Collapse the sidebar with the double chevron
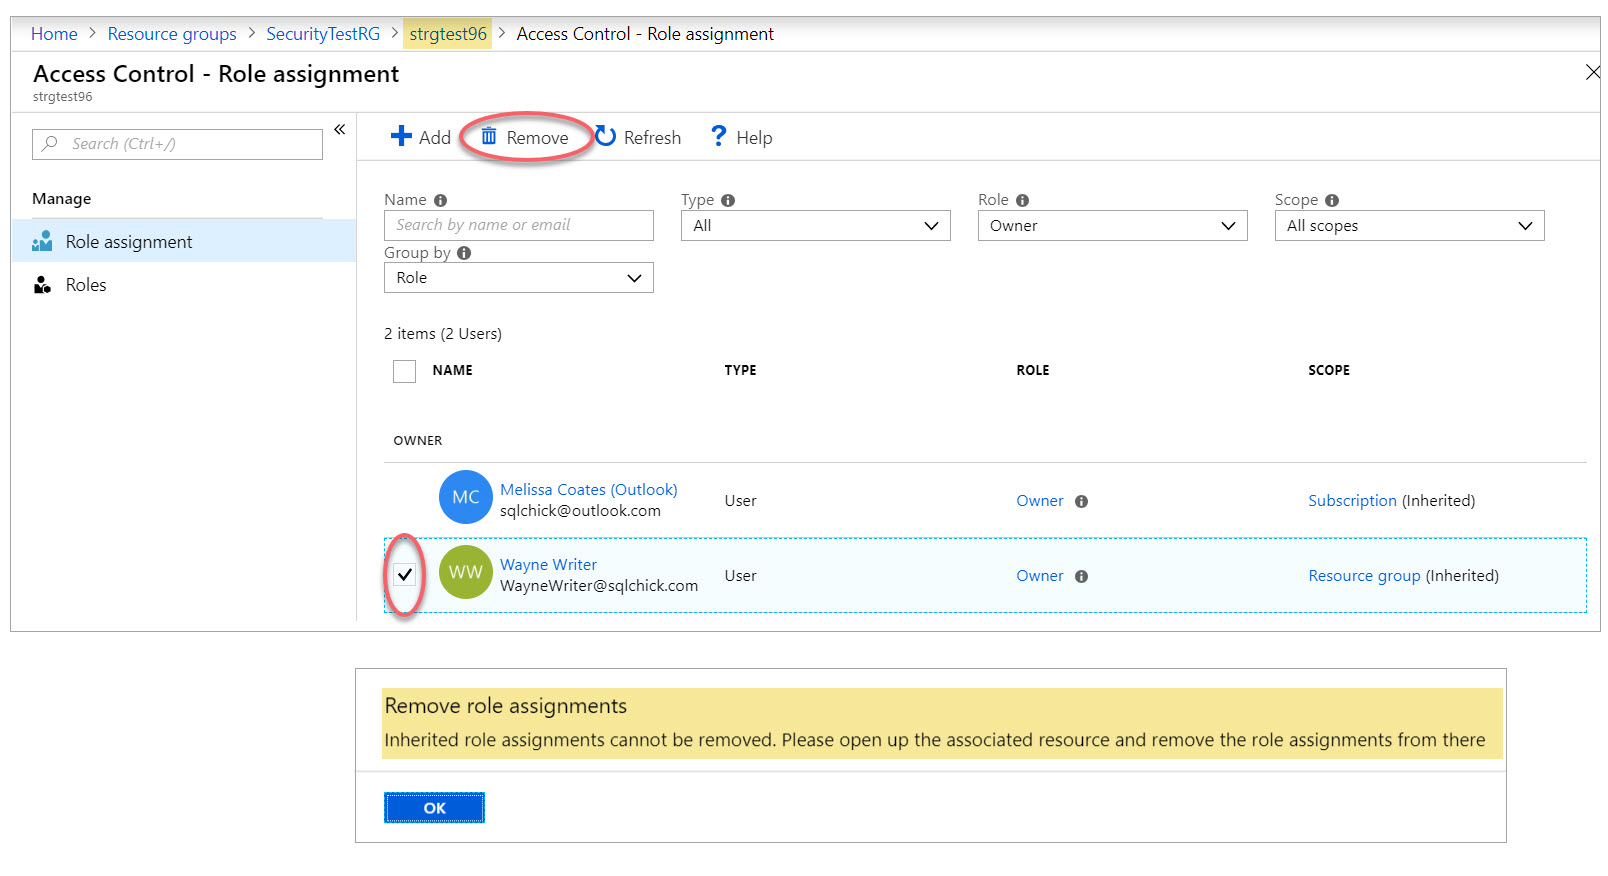Viewport: 1608px width, 876px height. (340, 129)
